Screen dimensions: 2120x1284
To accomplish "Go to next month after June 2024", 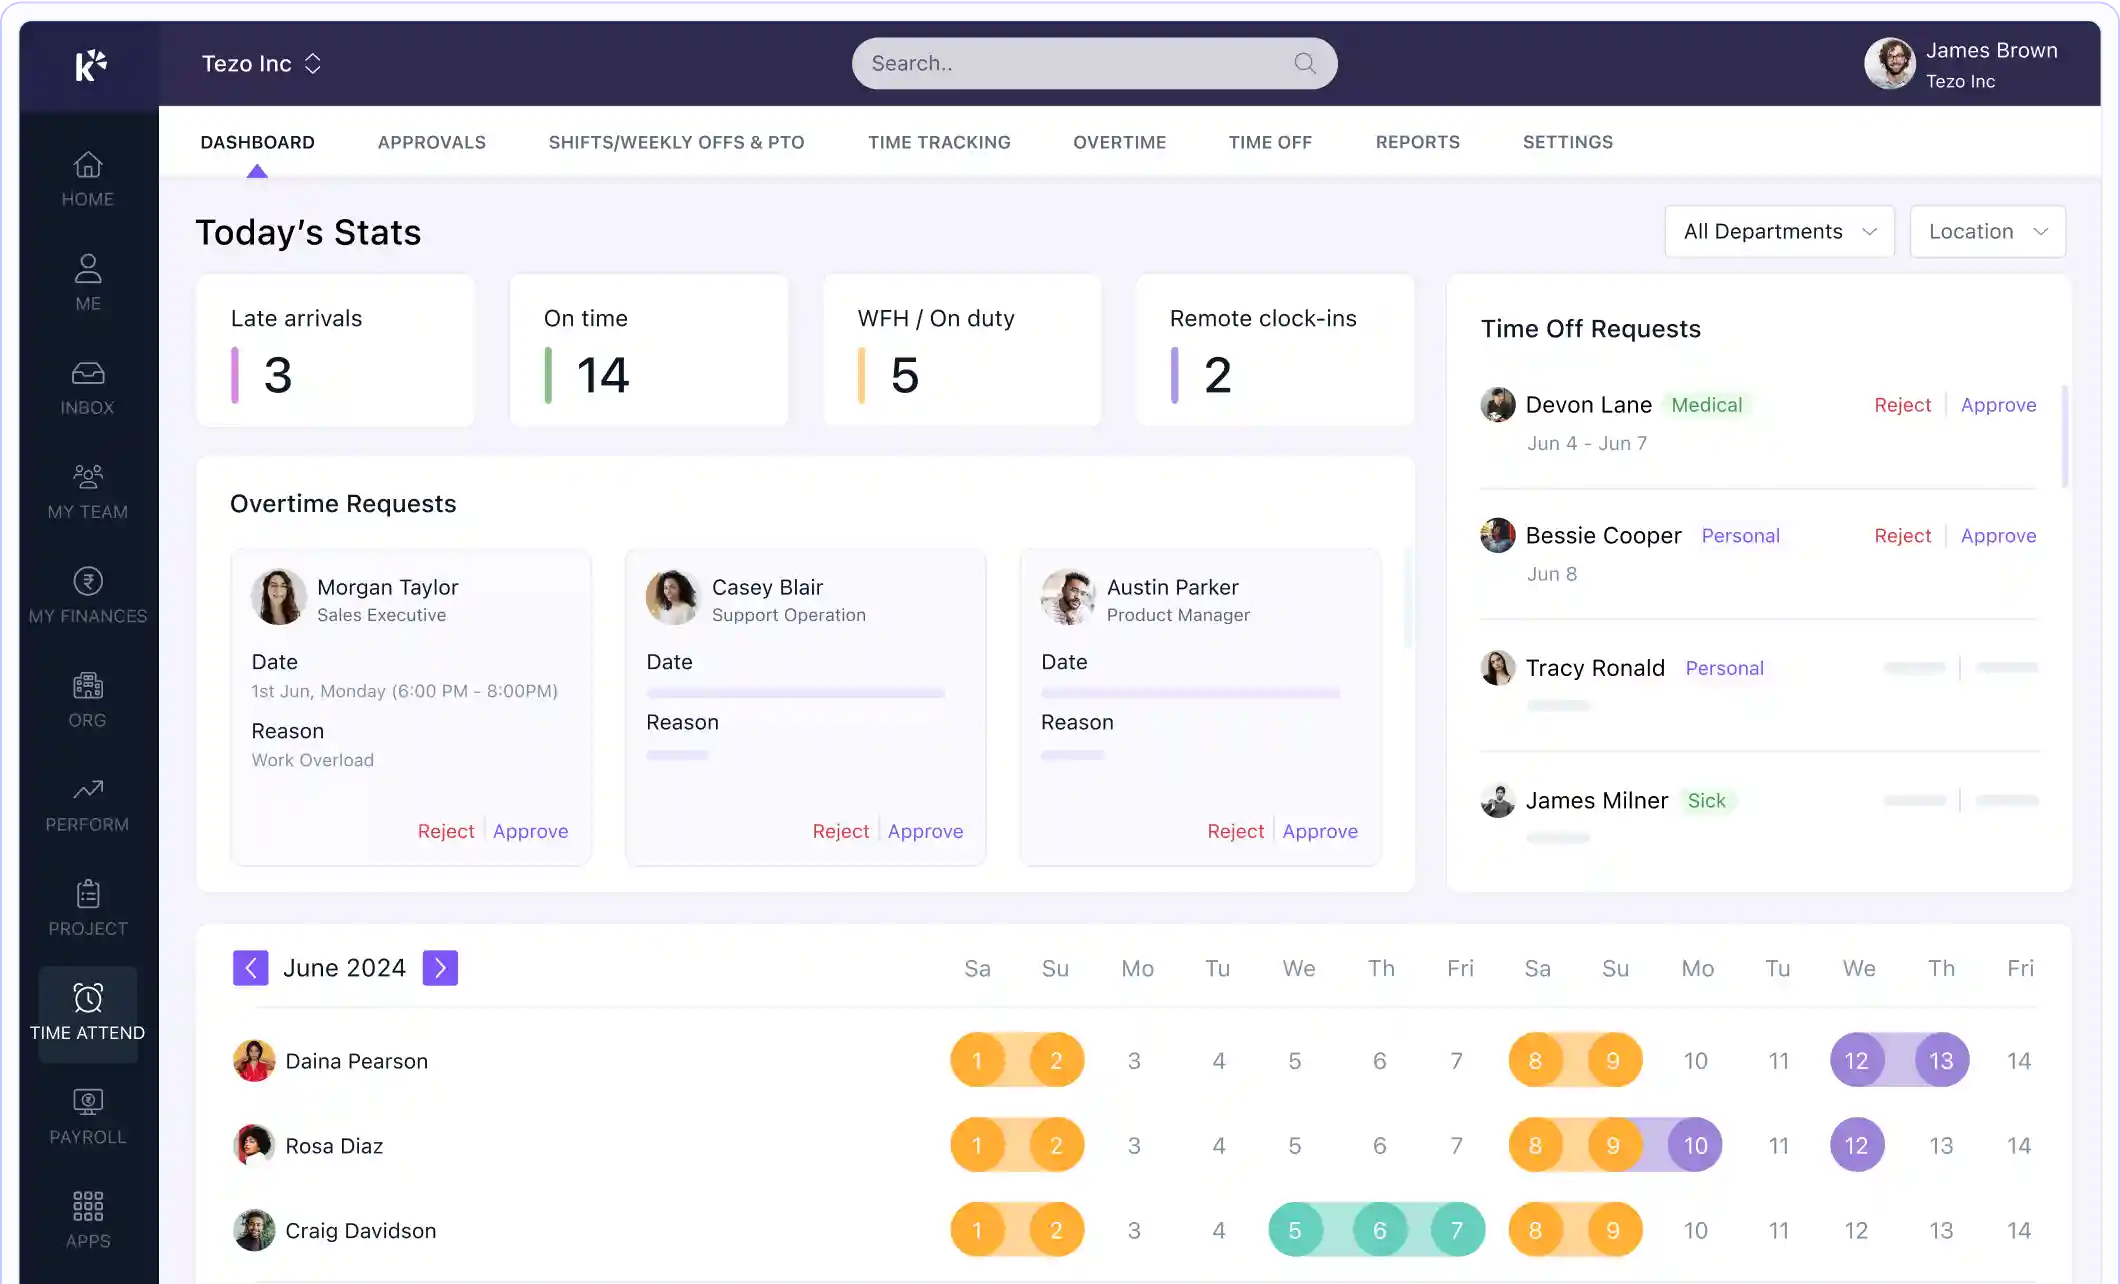I will 440,968.
